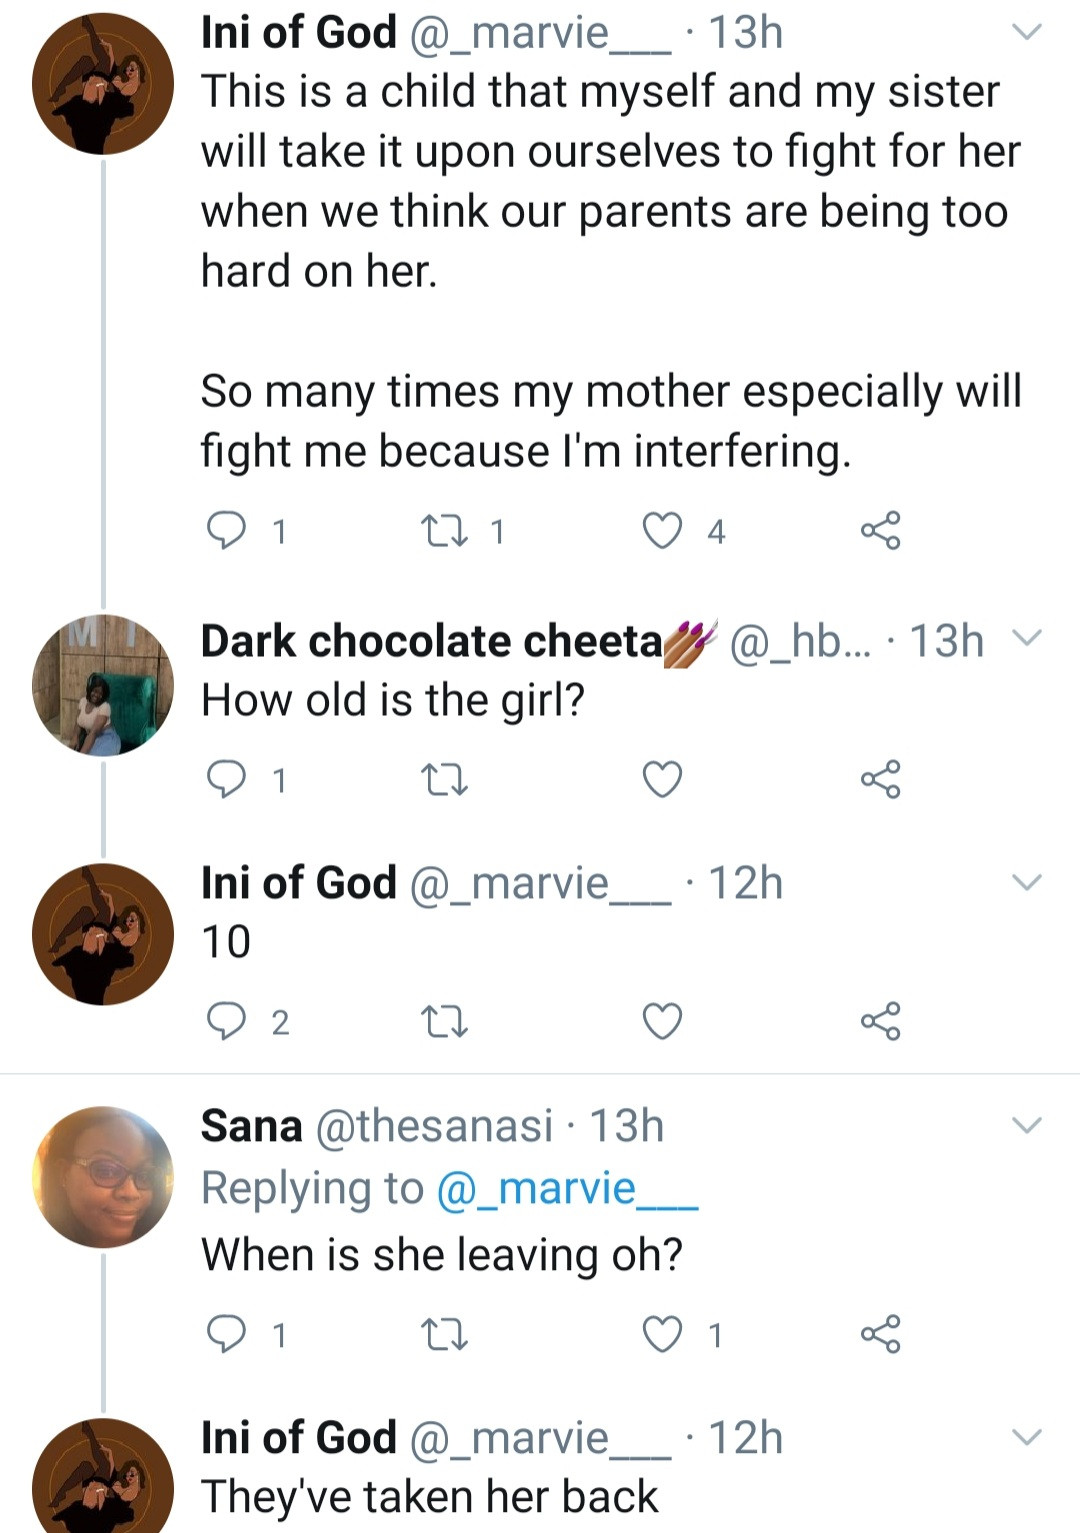This screenshot has height=1533, width=1080.
Task: Open dropdown arrow on first Ini of God tweet
Action: click(x=1027, y=32)
